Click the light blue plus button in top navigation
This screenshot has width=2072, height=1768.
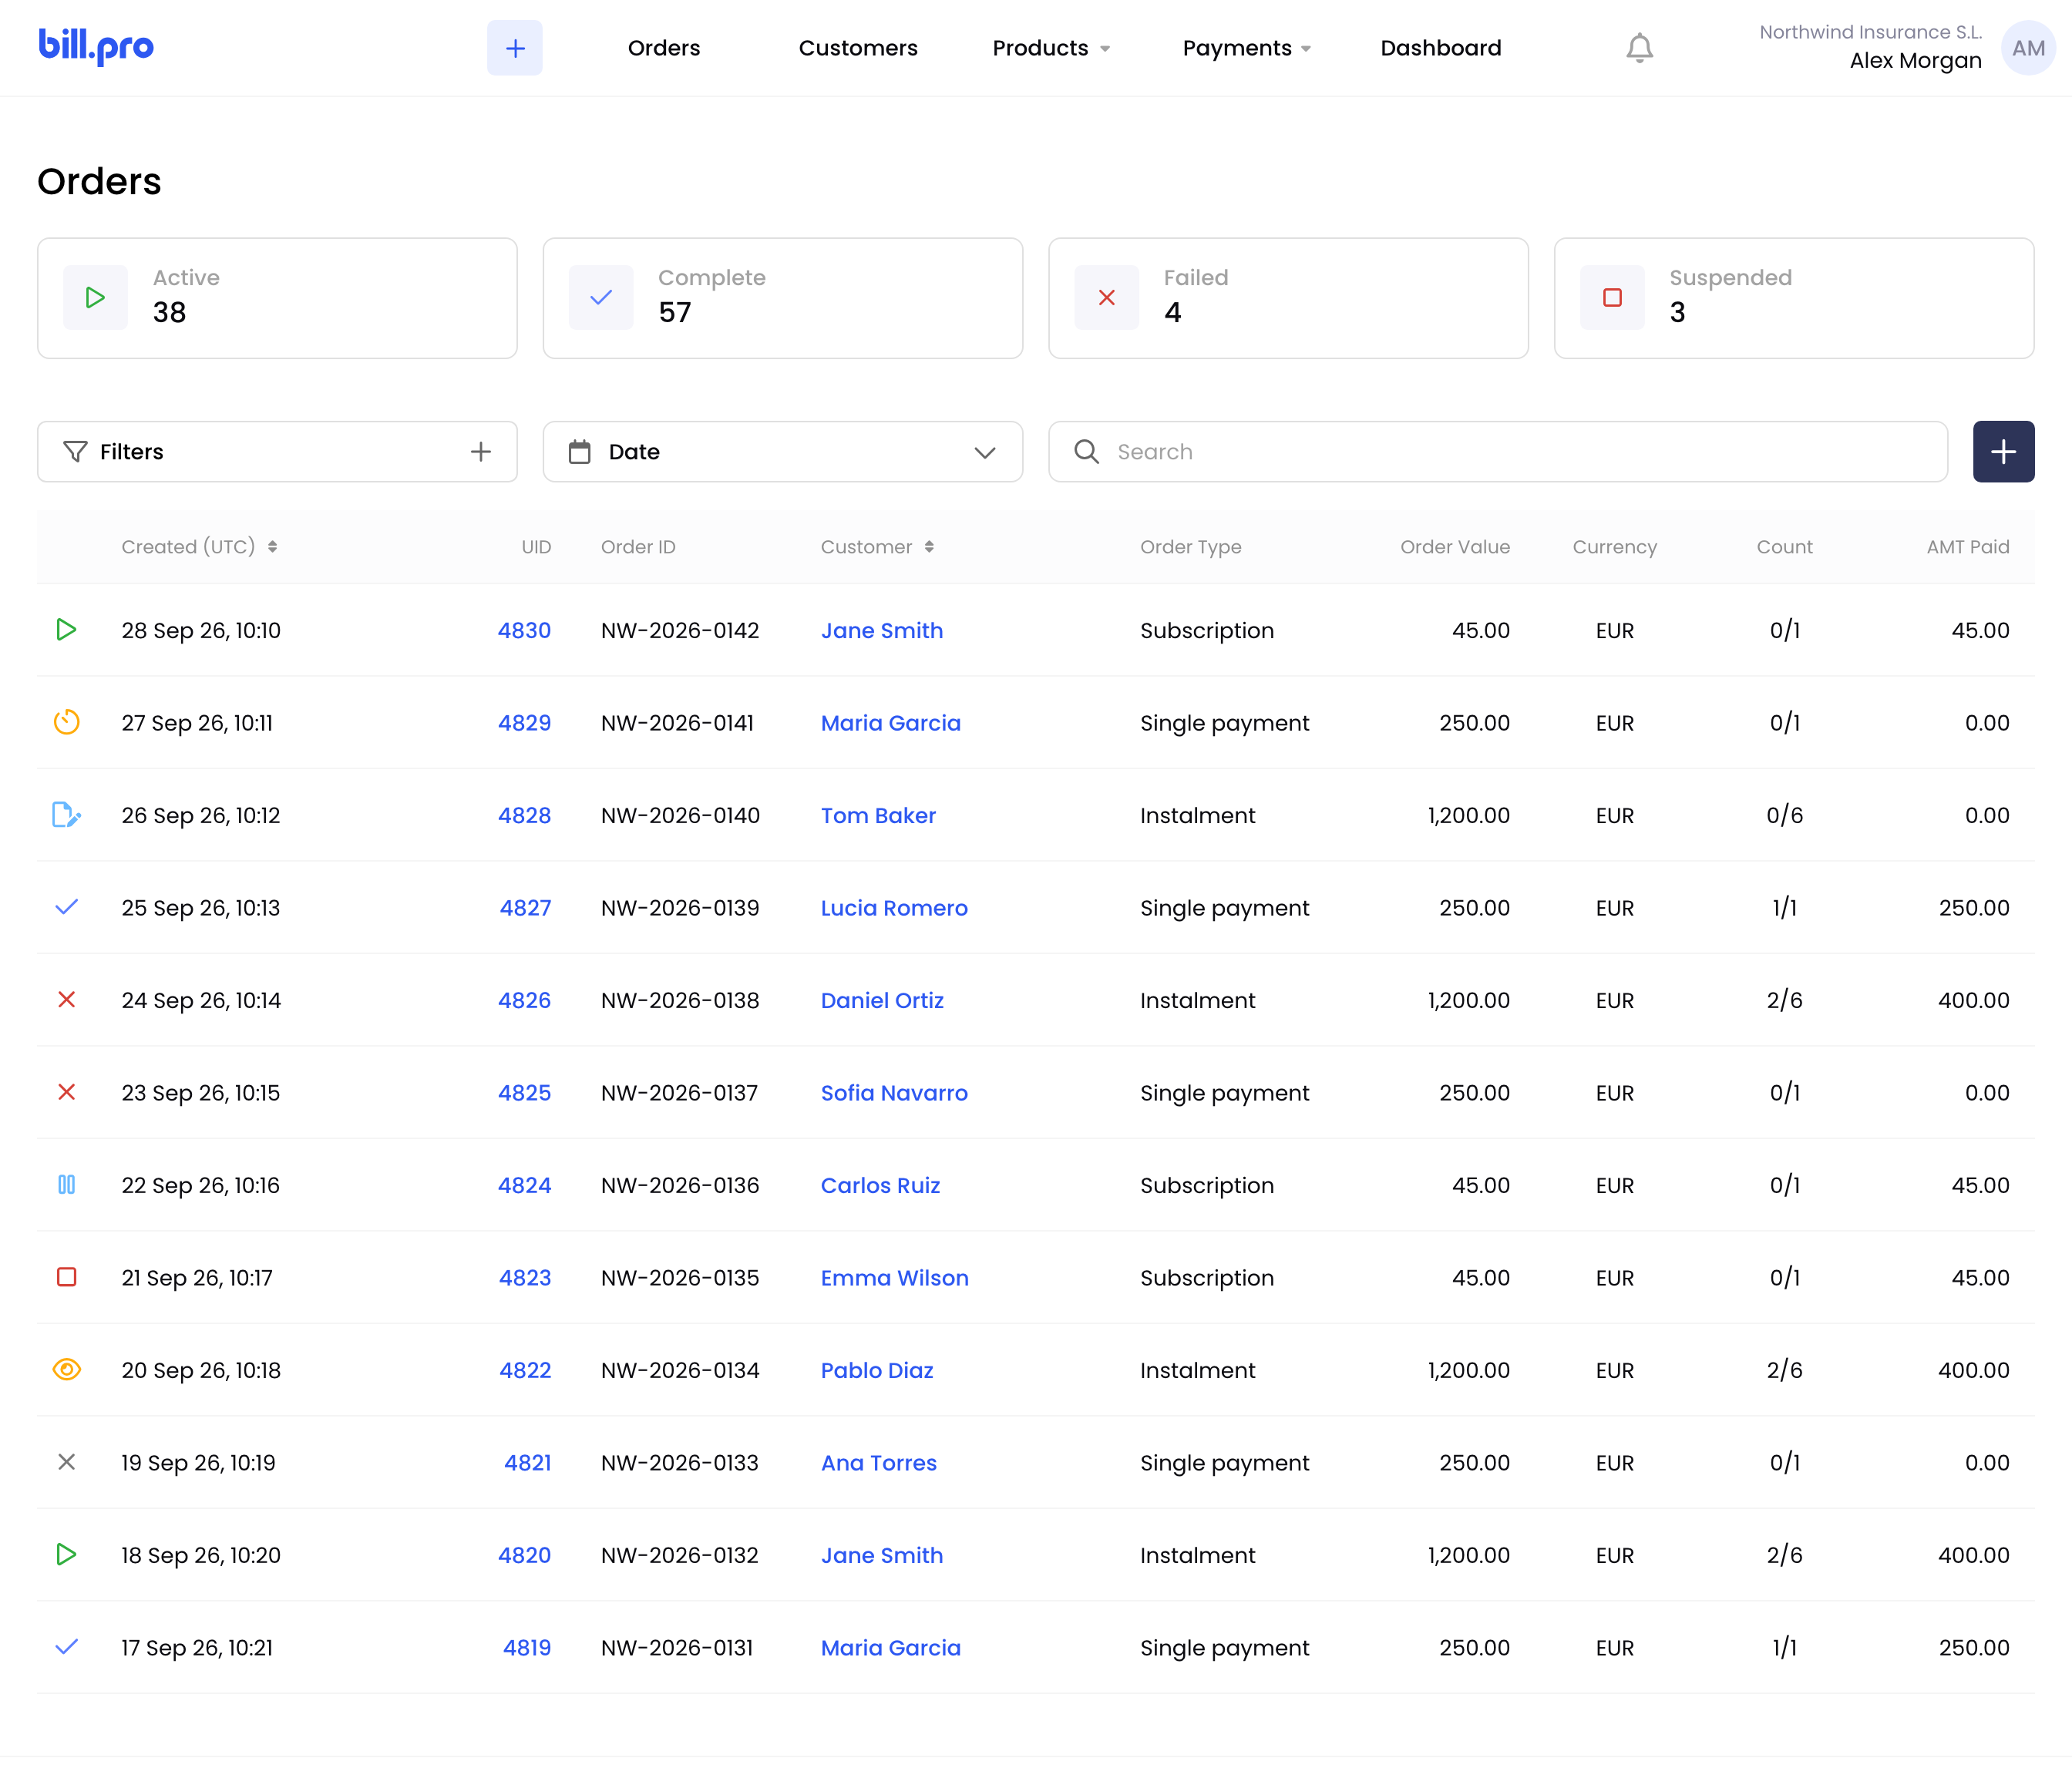515,48
